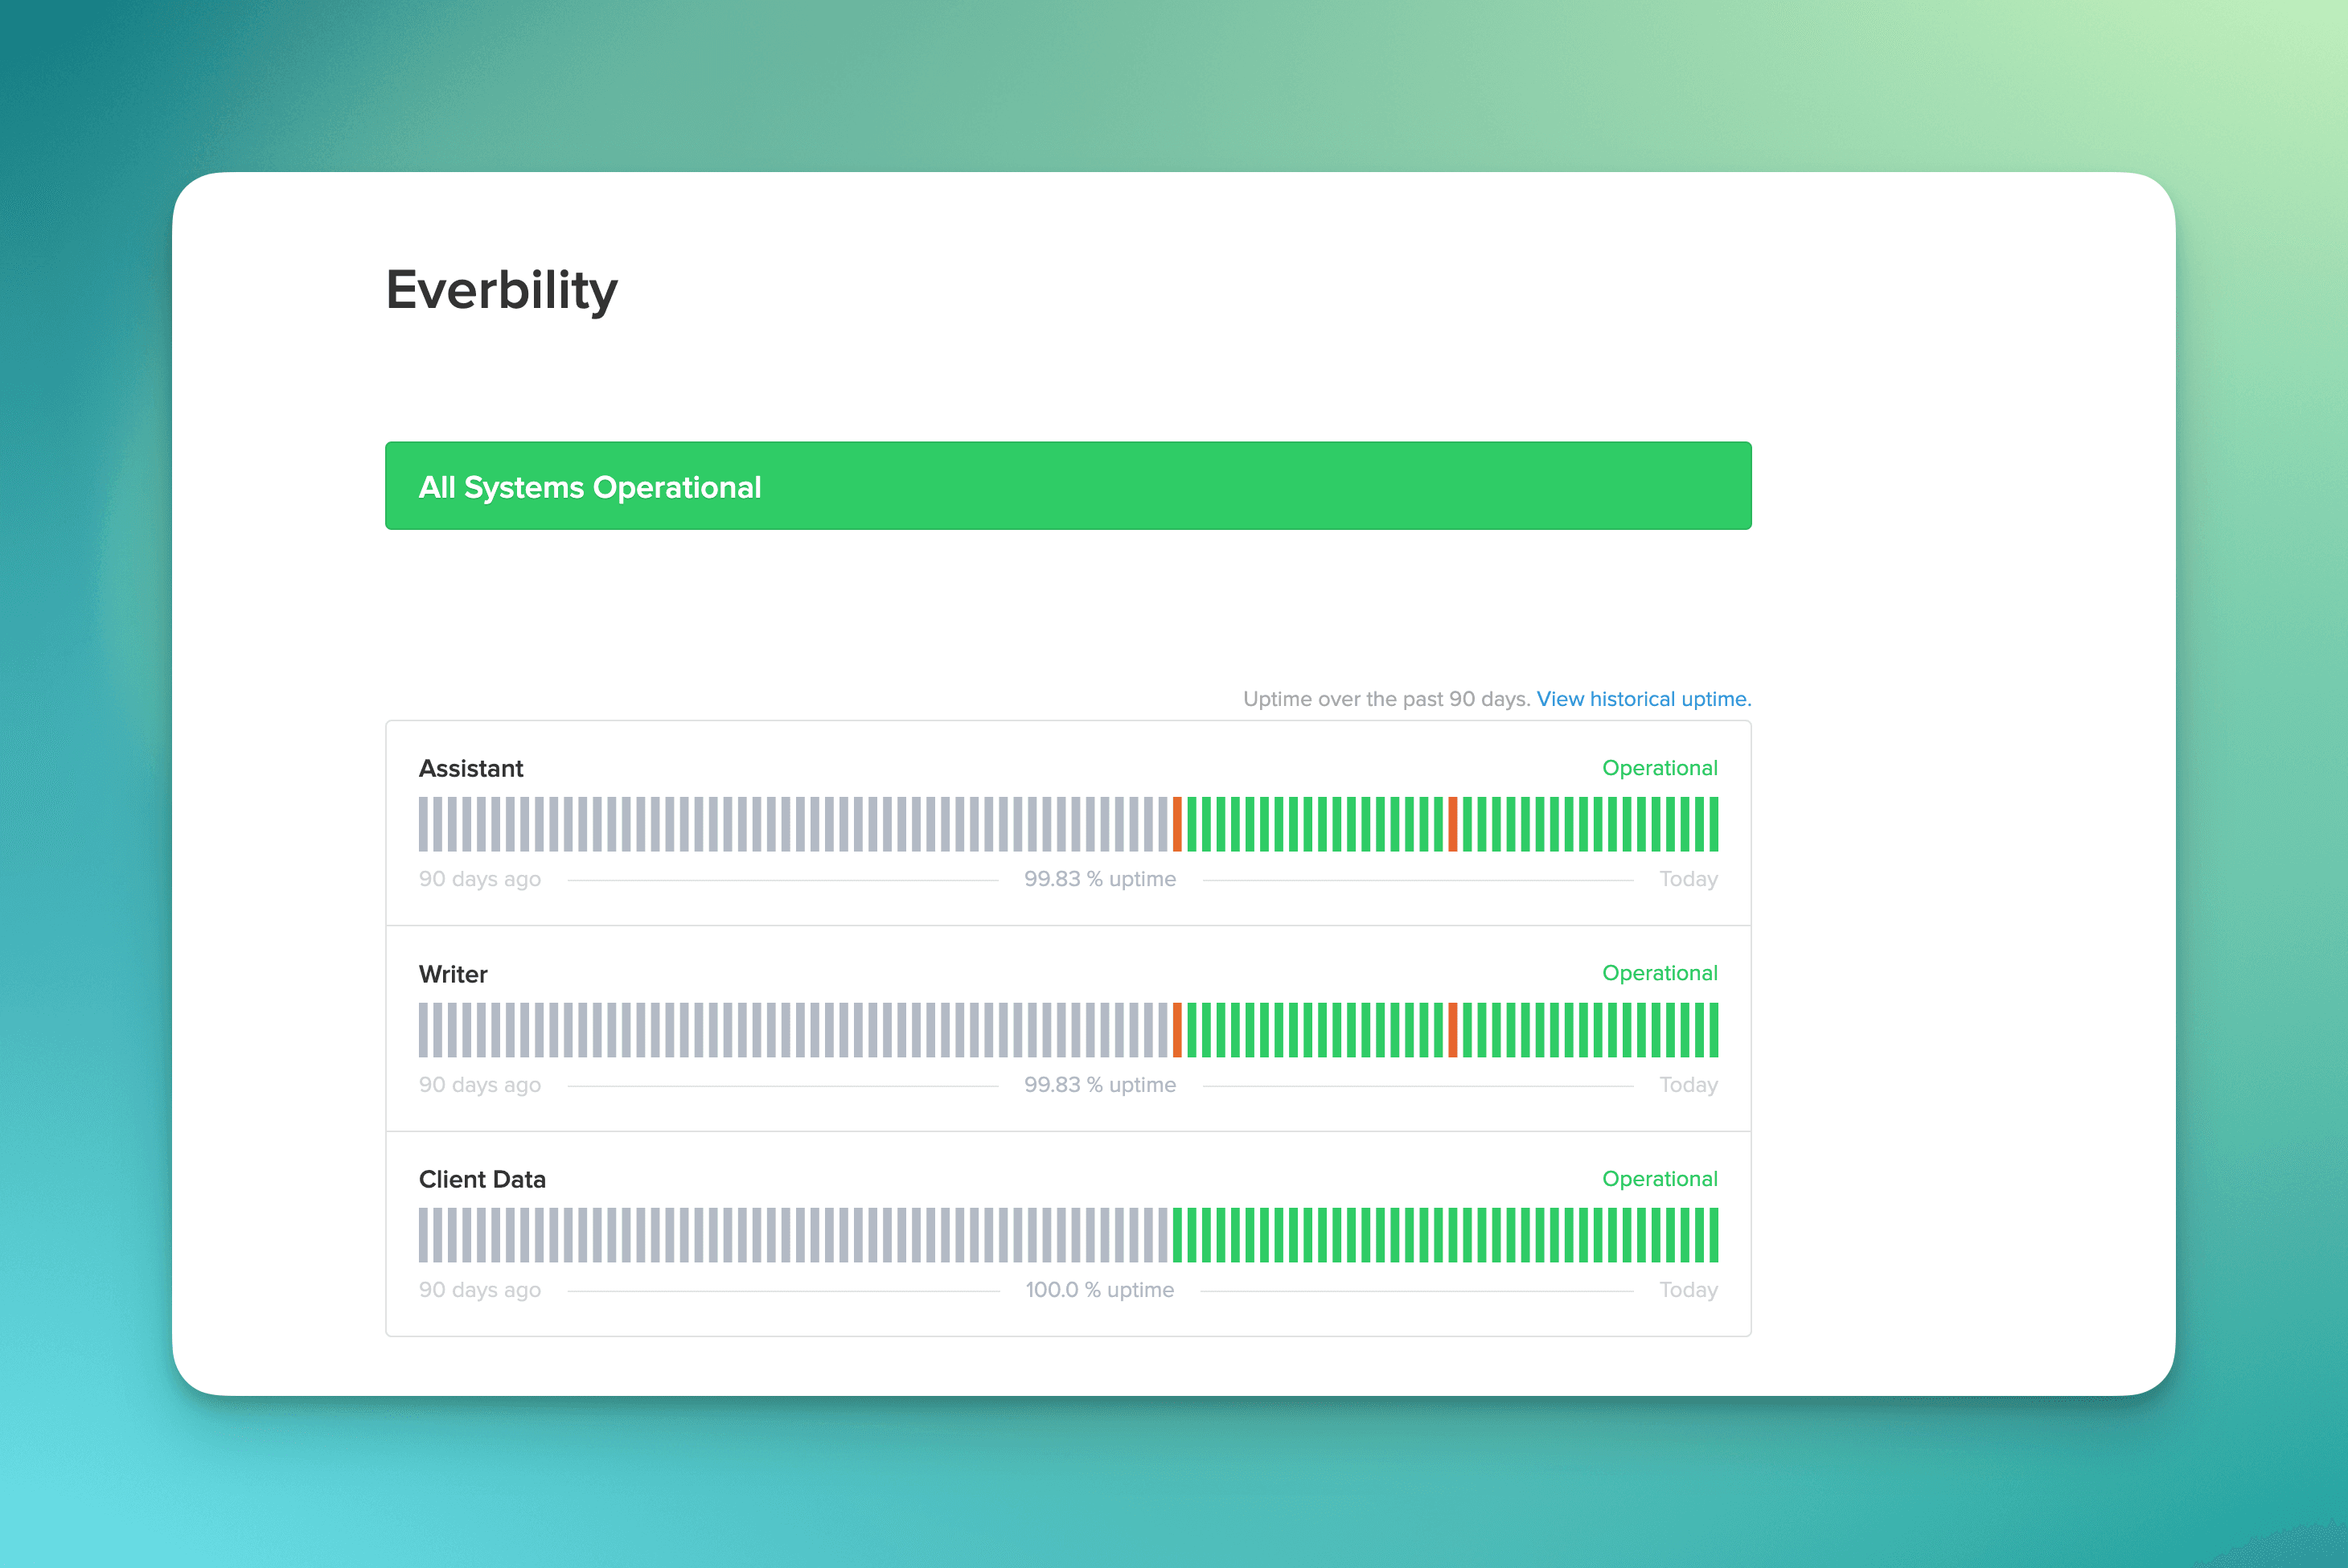Select first orange bar in Writer row

tap(1177, 1030)
